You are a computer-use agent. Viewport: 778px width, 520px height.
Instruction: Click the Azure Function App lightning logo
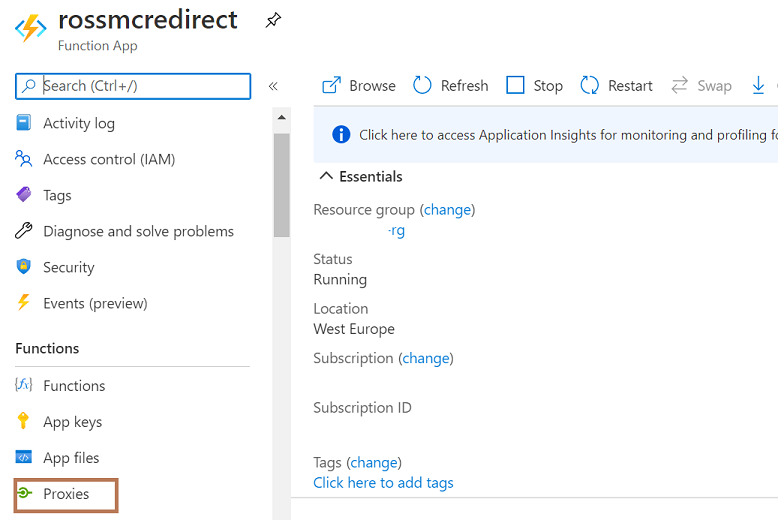(31, 28)
